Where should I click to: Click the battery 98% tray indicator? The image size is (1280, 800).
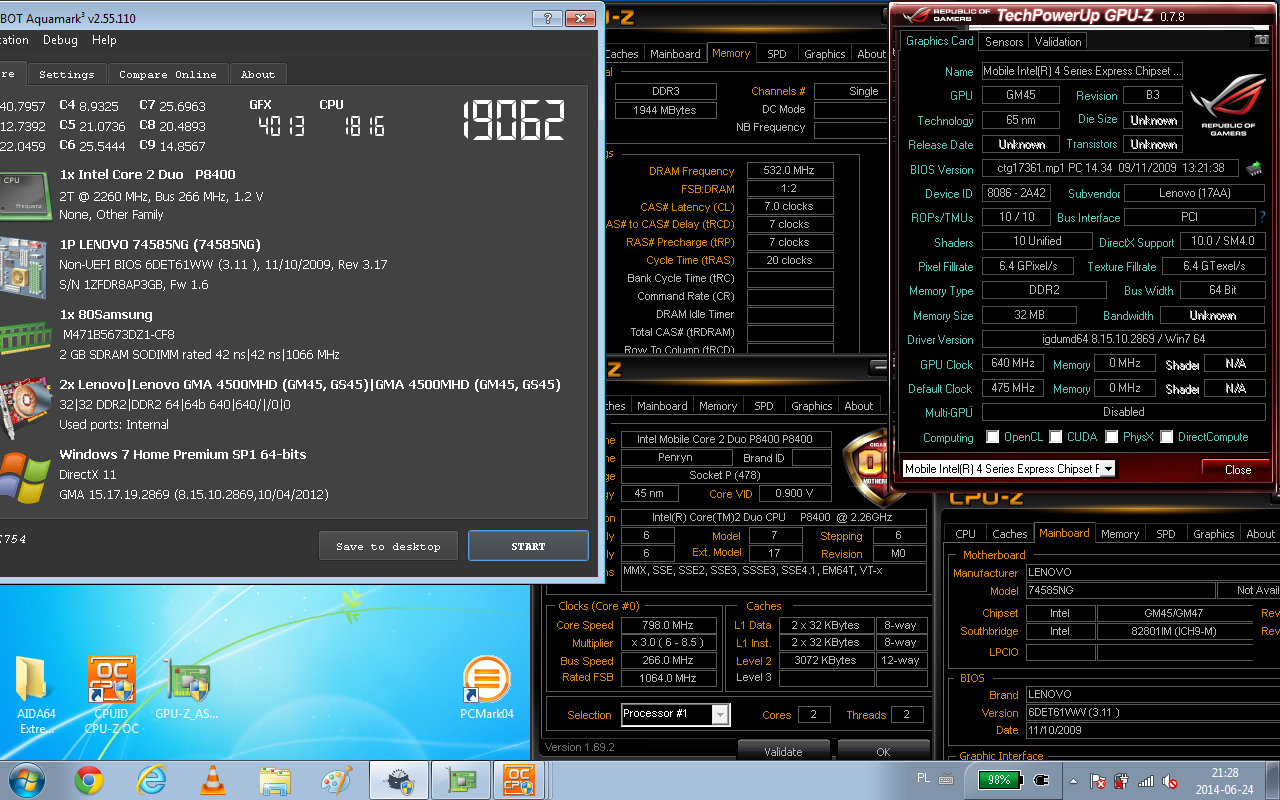[x=999, y=779]
